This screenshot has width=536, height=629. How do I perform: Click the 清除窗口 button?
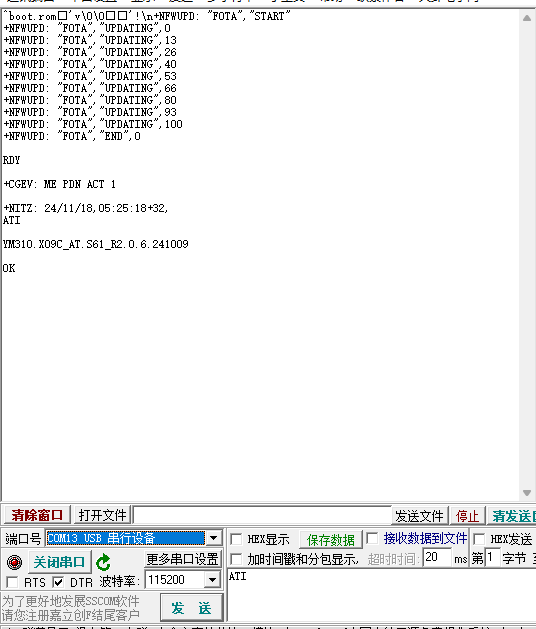tap(37, 515)
